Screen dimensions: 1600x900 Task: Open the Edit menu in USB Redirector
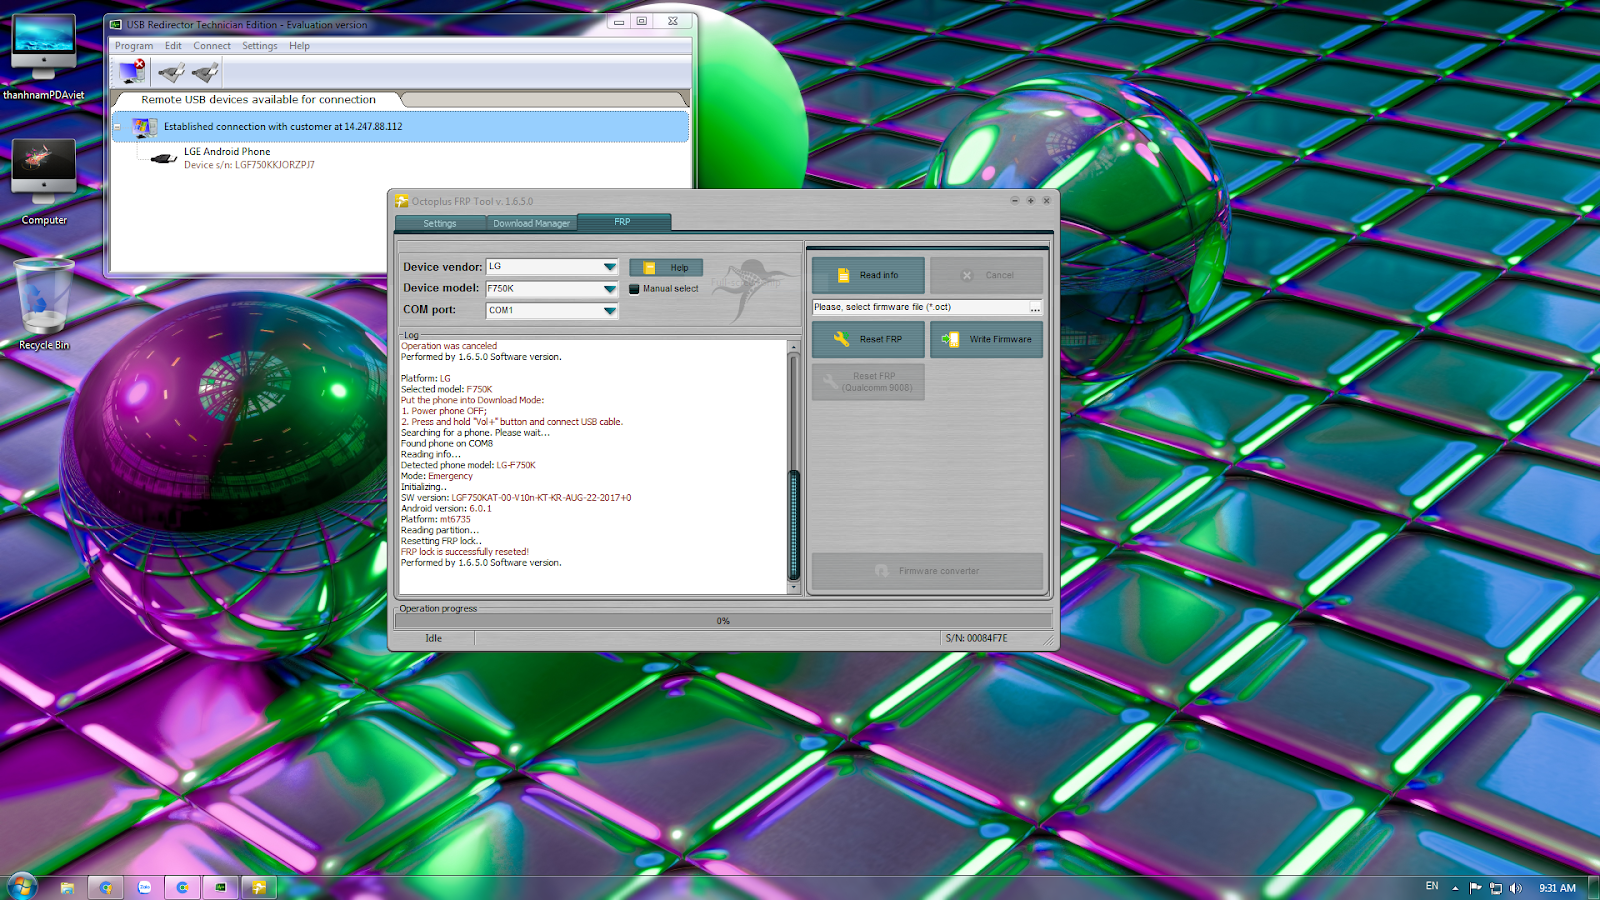point(173,46)
